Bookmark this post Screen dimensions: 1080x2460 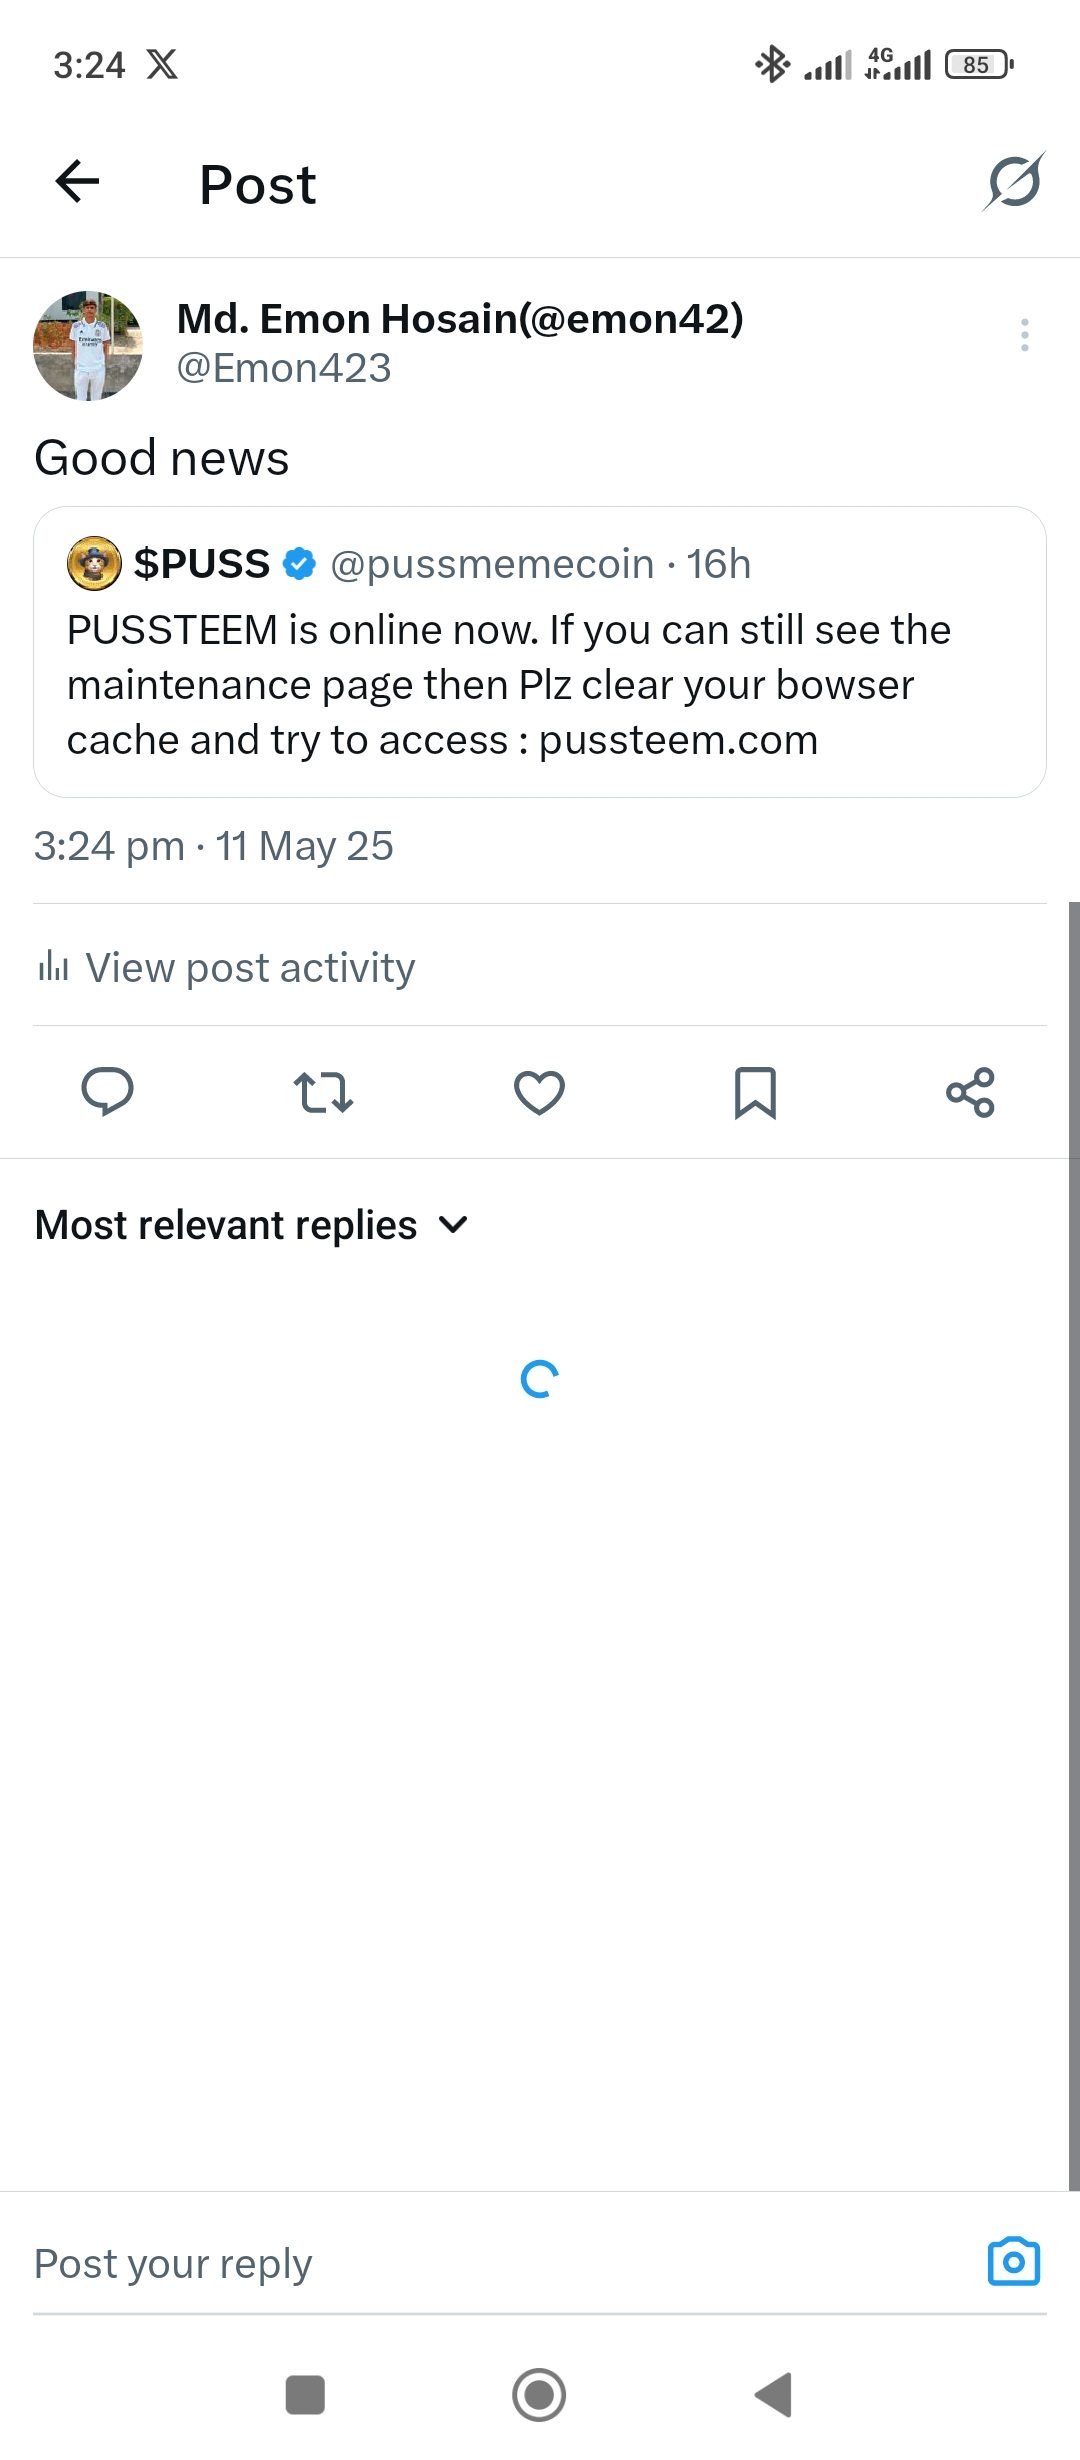click(x=755, y=1092)
